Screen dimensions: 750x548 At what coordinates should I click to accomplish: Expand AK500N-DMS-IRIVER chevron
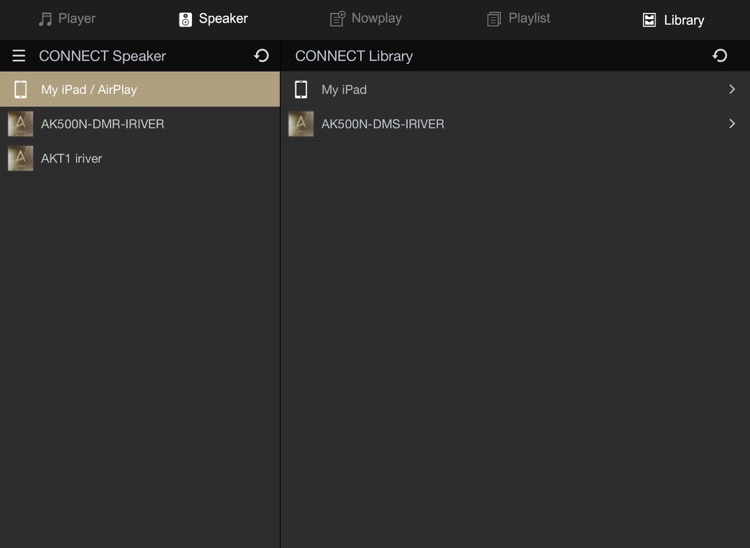[x=732, y=124]
